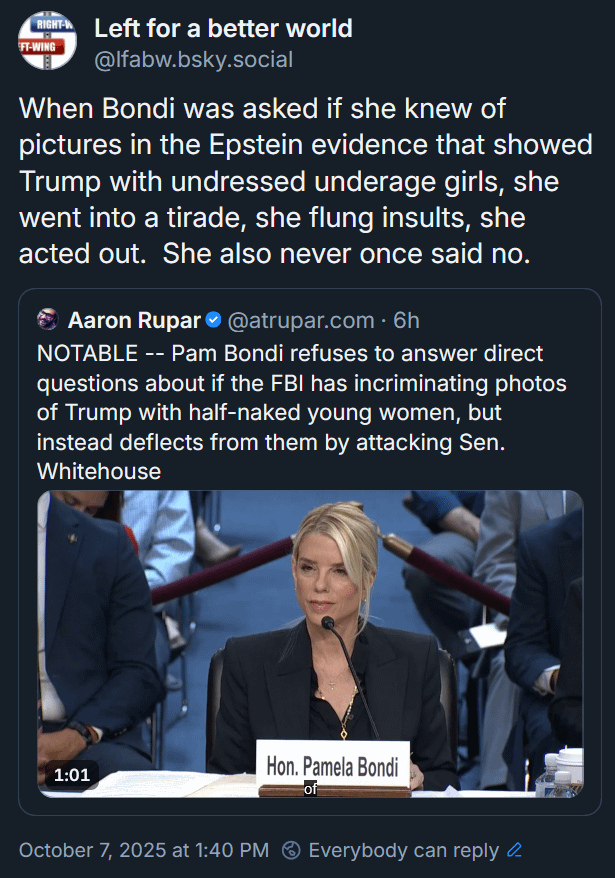This screenshot has height=878, width=615.
Task: Click the video caption text at bottom
Action: point(310,789)
